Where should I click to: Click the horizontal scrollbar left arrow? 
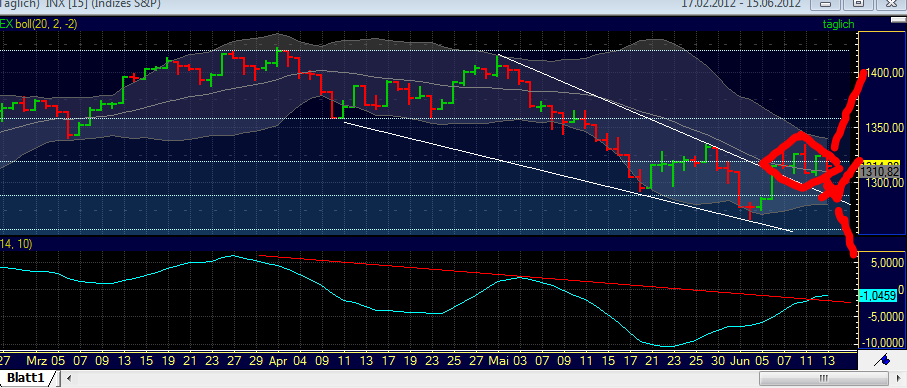(70, 379)
